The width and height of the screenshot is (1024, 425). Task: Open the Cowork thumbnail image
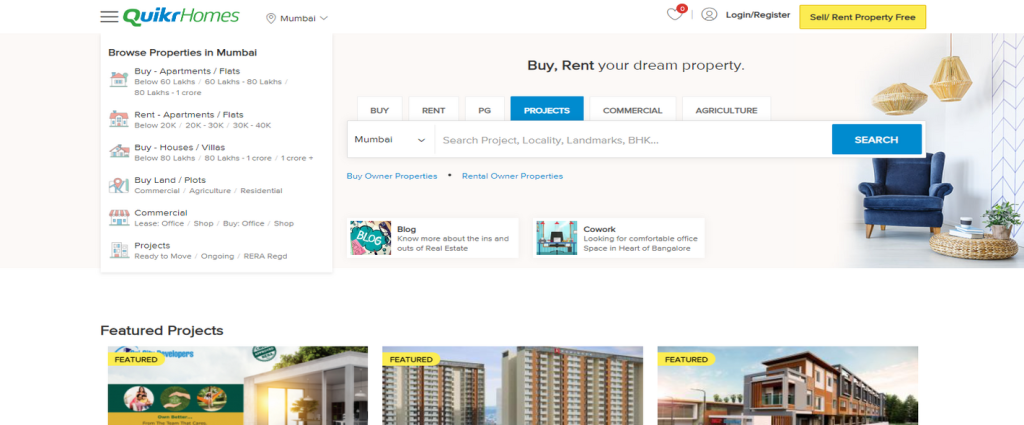coord(556,238)
